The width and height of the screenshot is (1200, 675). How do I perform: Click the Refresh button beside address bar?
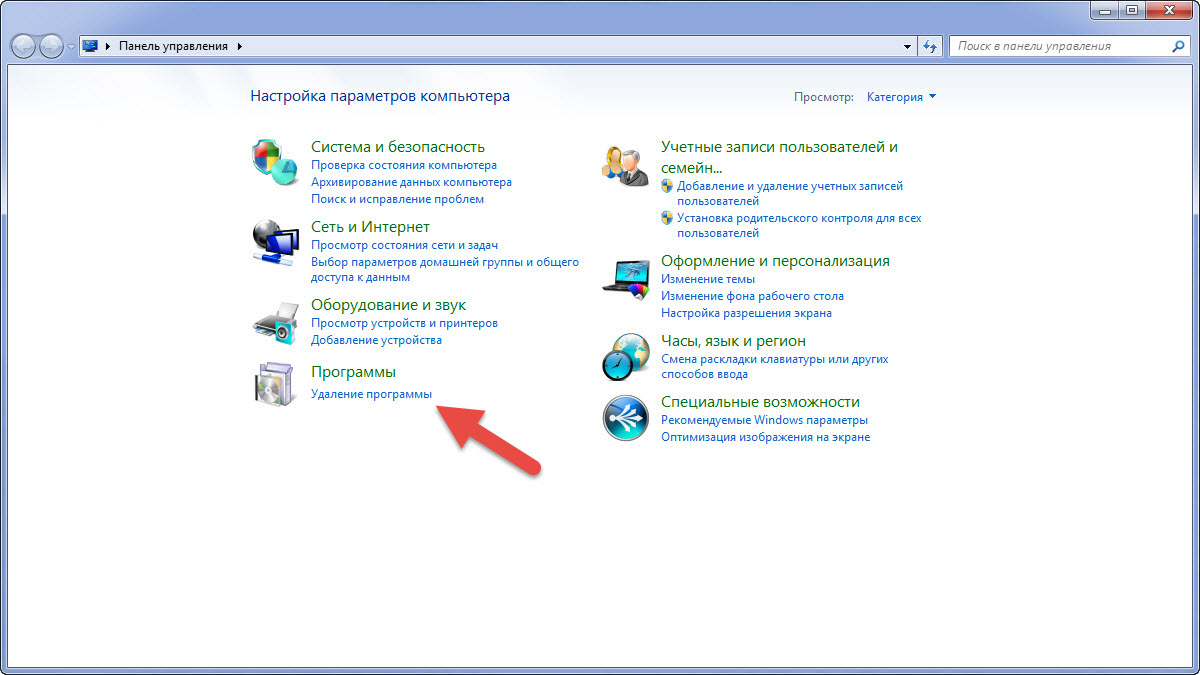tap(931, 46)
